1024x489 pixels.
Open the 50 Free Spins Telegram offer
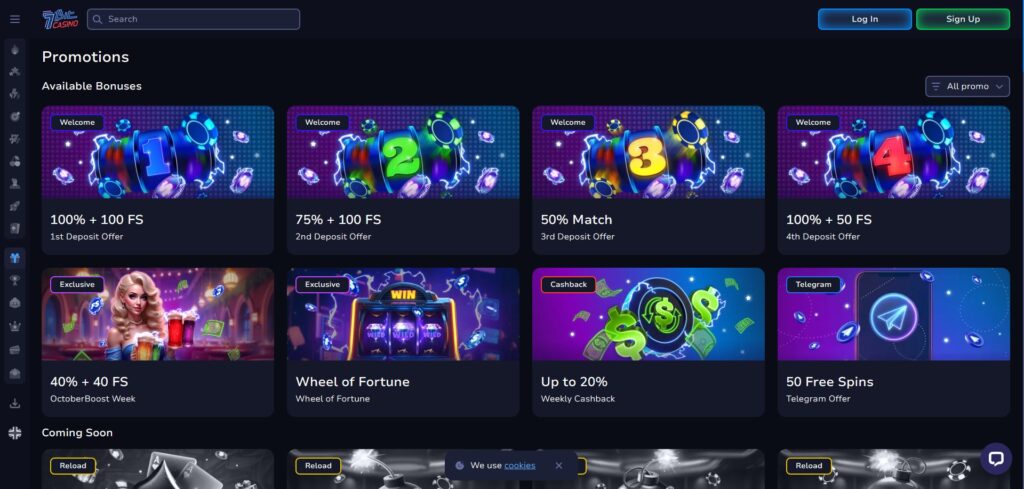click(893, 341)
